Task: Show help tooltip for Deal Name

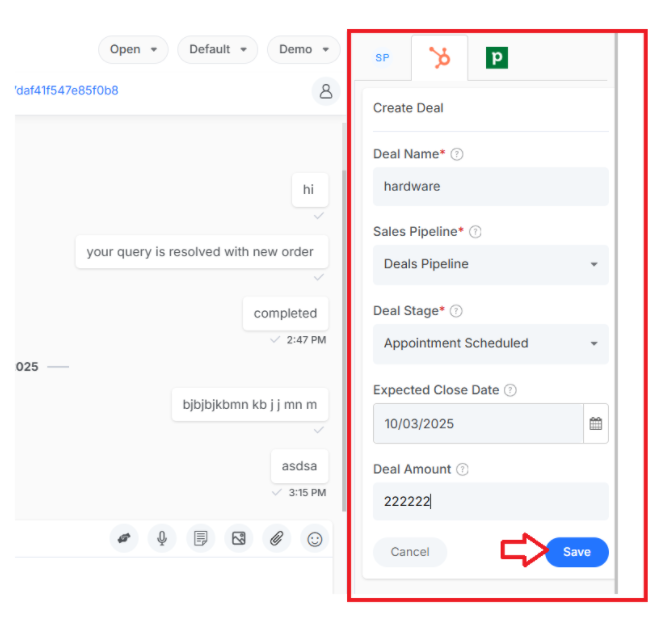Action: tap(456, 154)
